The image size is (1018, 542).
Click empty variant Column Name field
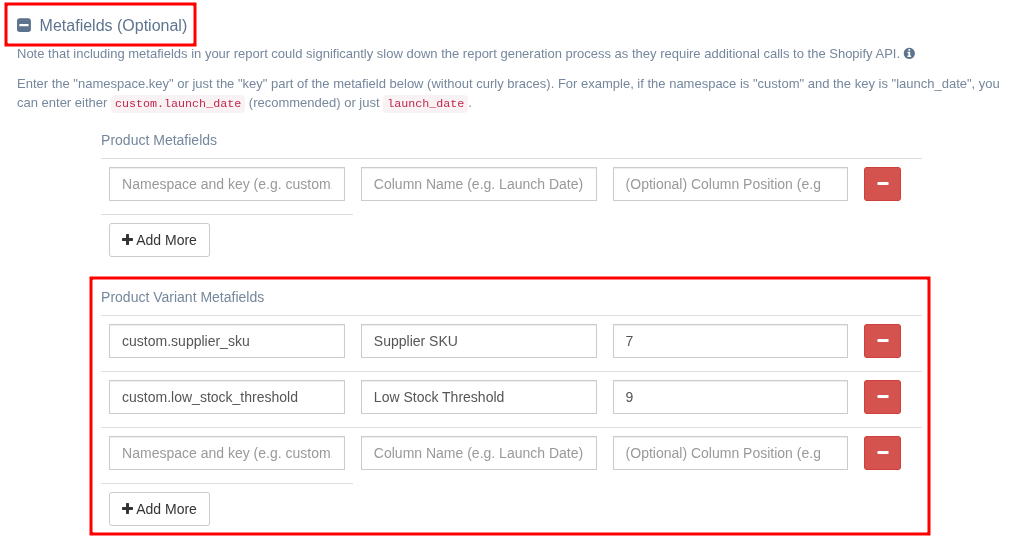point(478,452)
